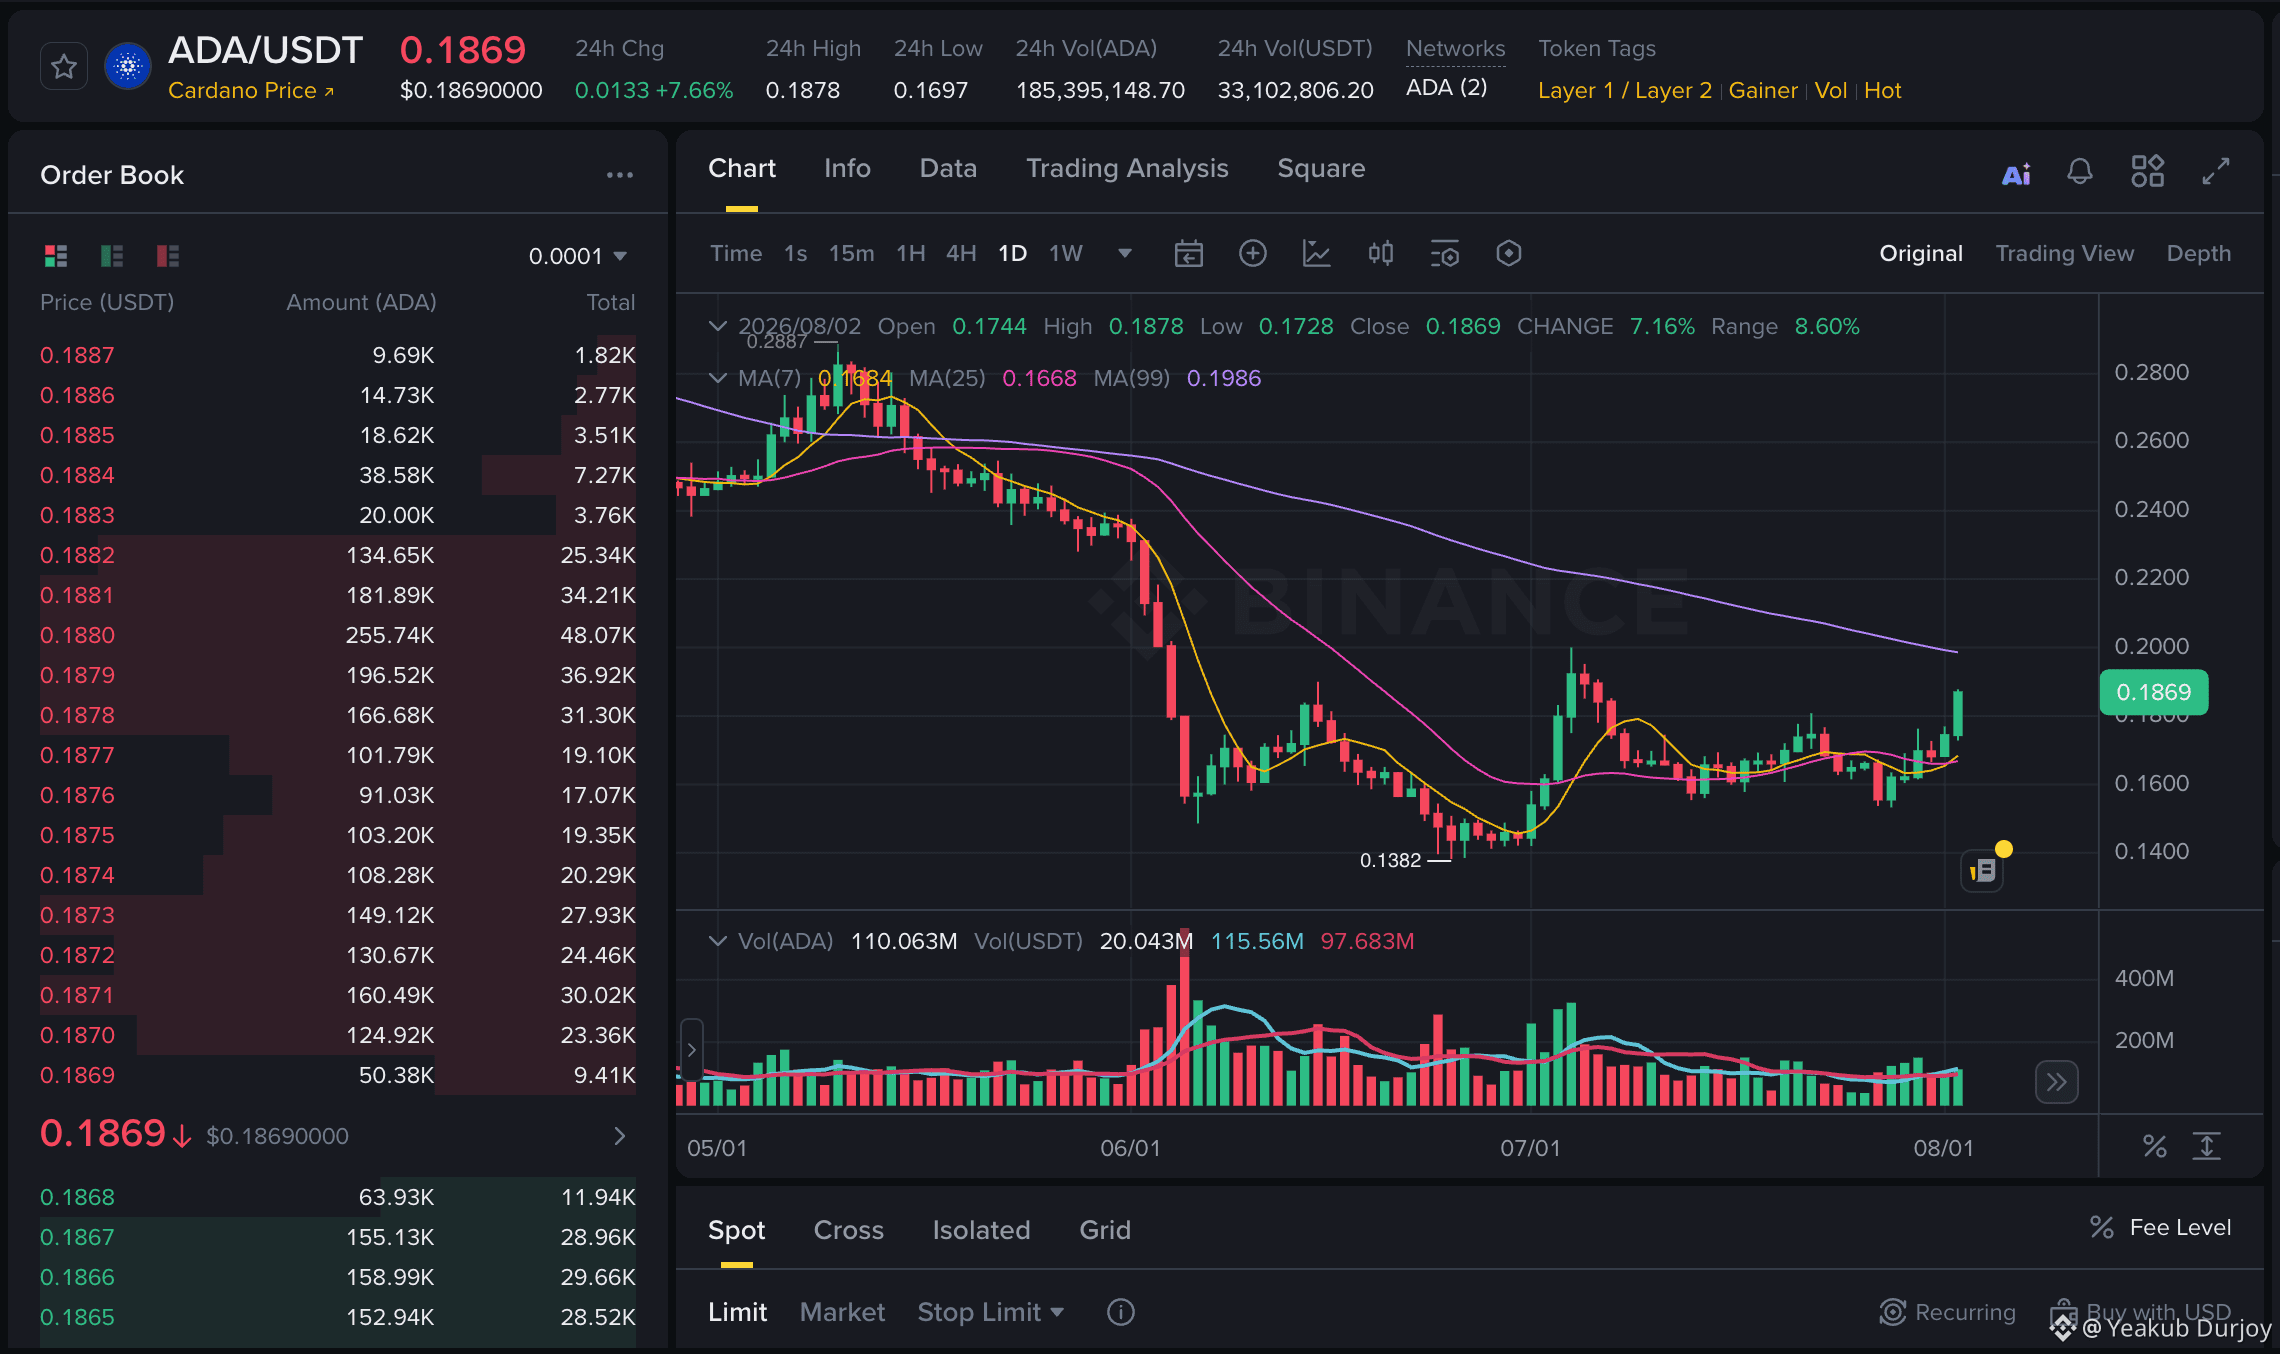Expand more time intervals dropdown arrow
Viewport: 2280px width, 1354px height.
1125,254
